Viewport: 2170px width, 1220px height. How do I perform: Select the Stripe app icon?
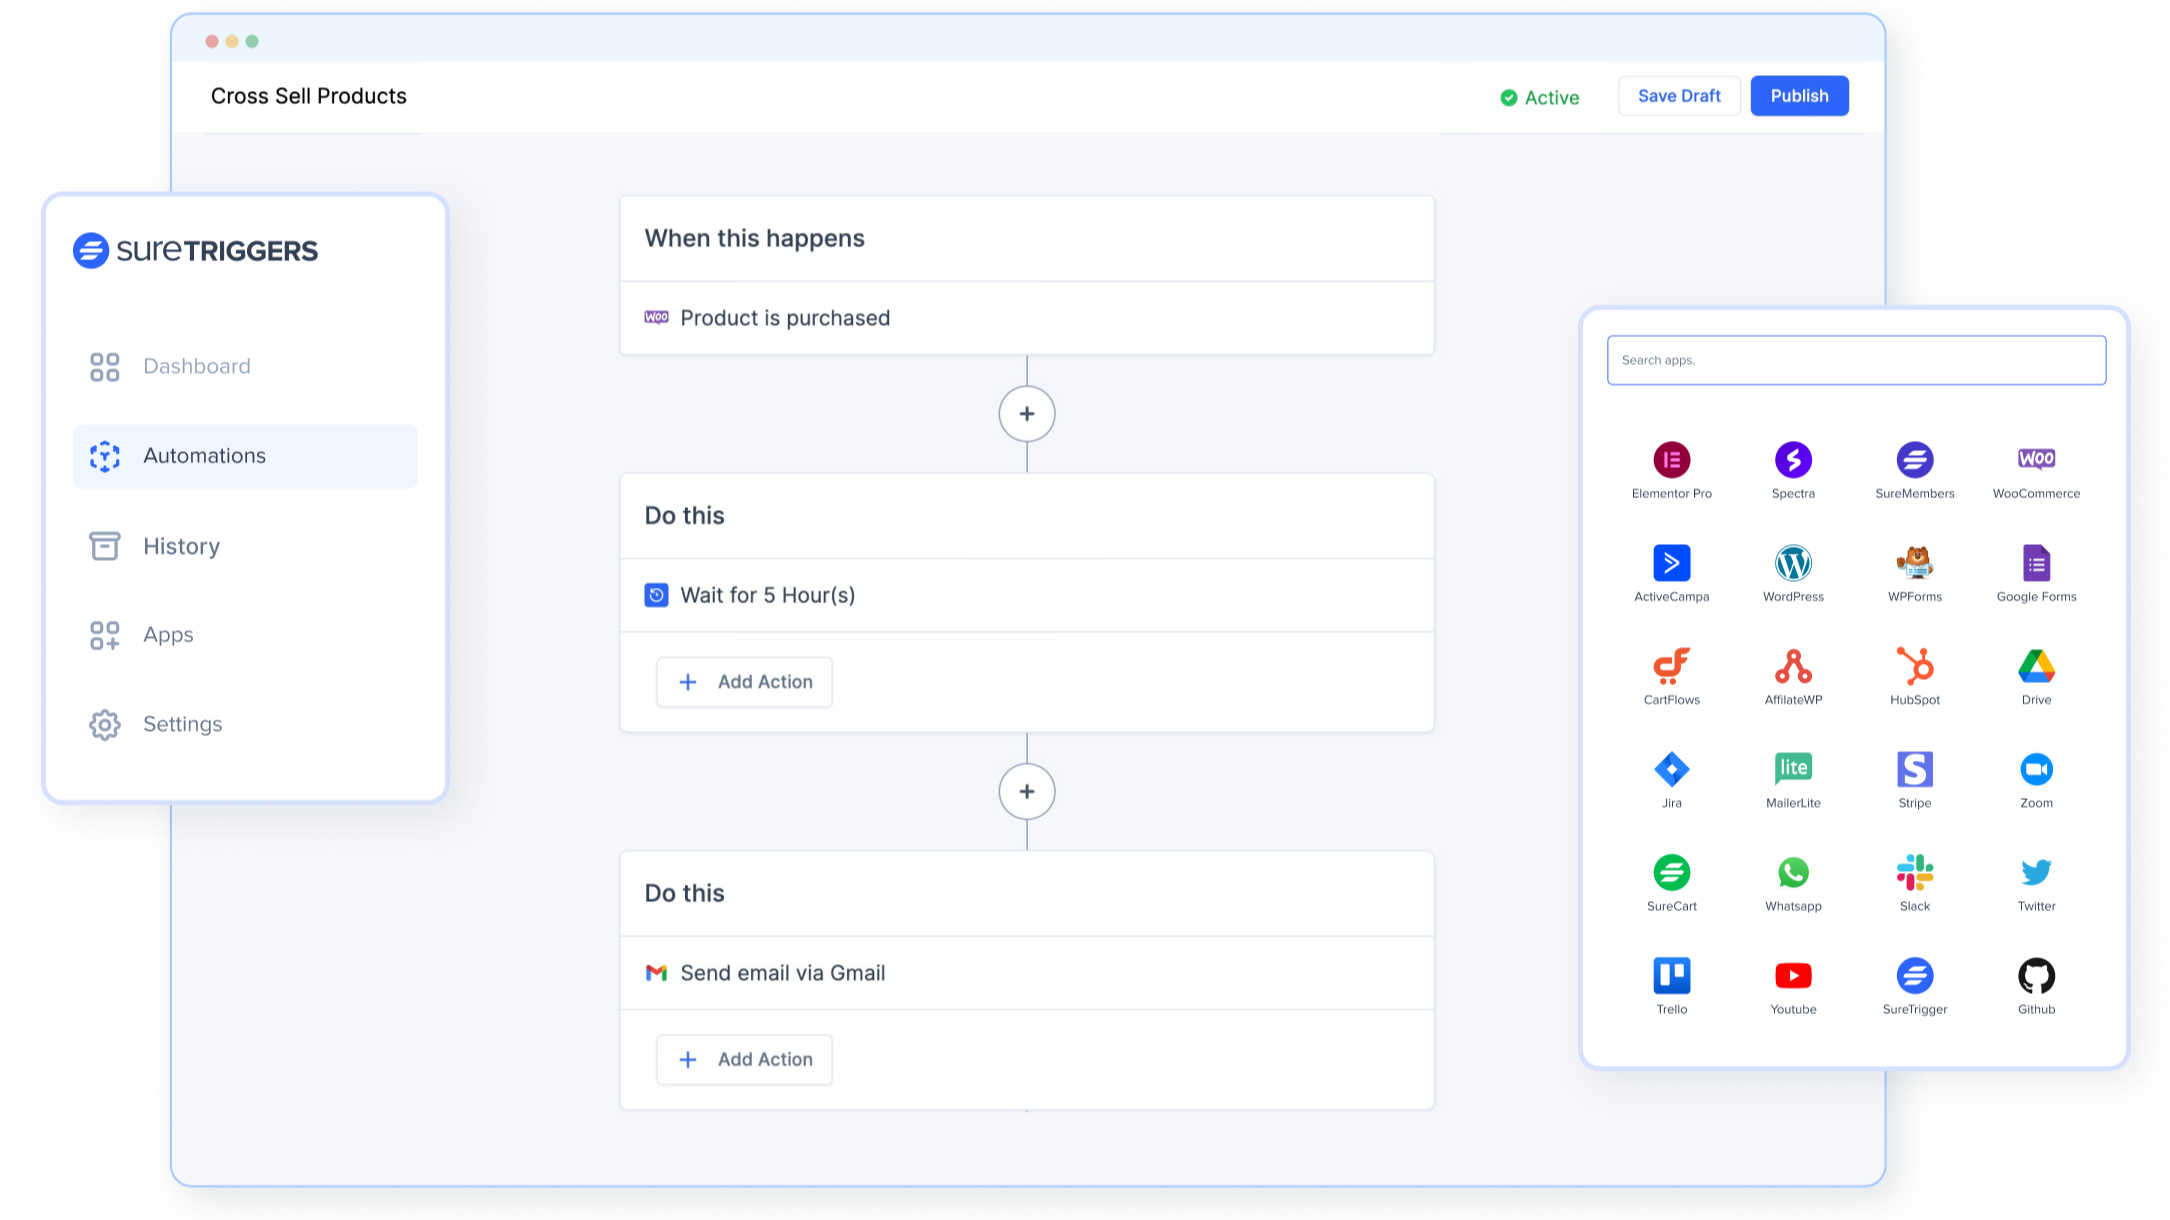(1914, 769)
